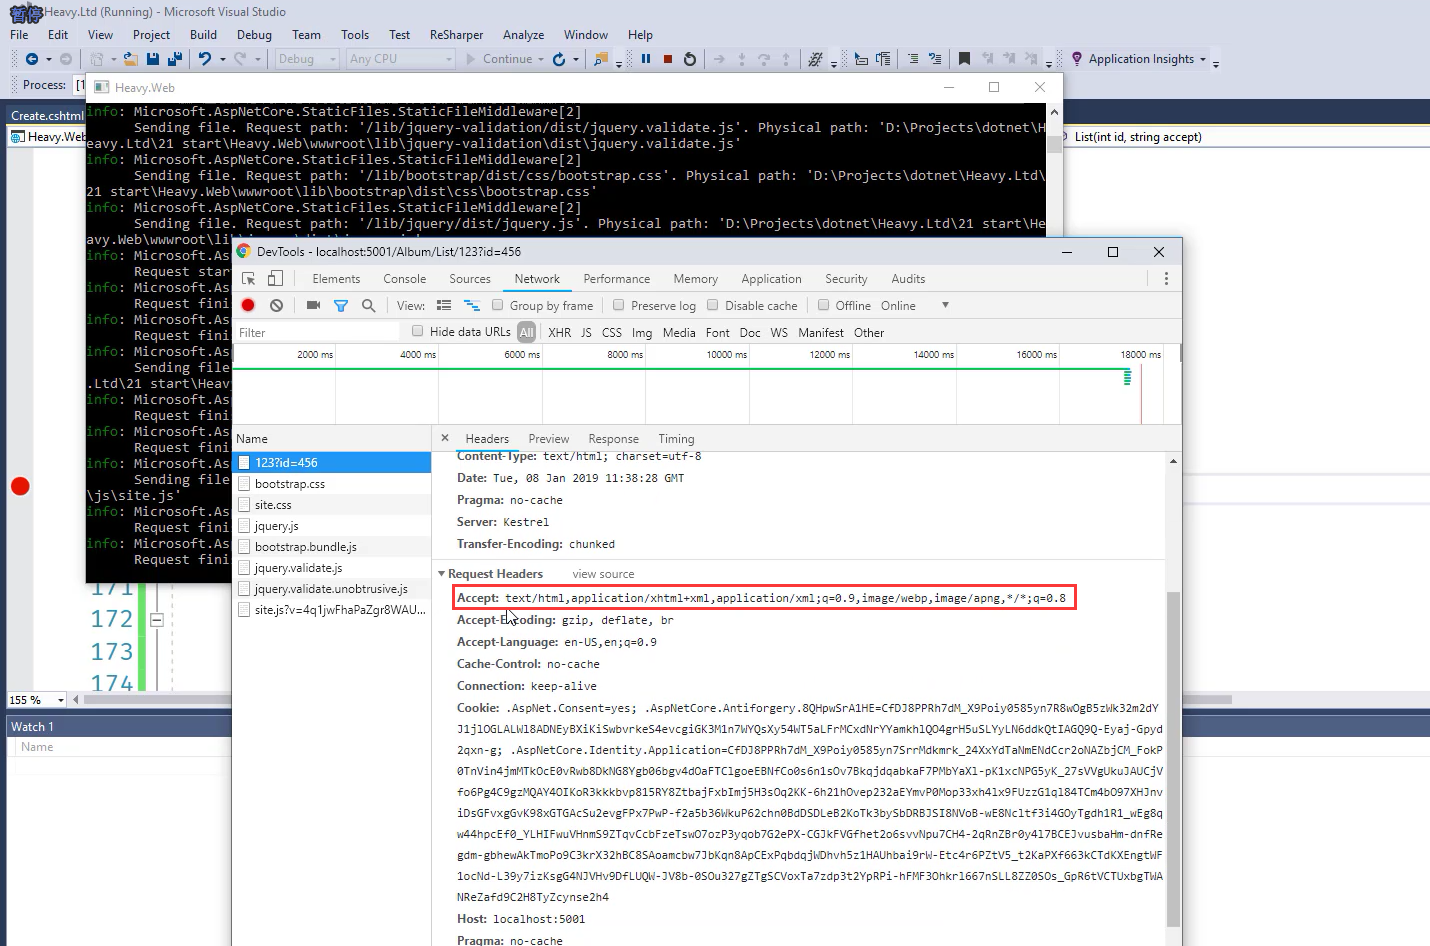This screenshot has height=946, width=1430.
Task: Collapse the Request Headers section
Action: [x=441, y=574]
